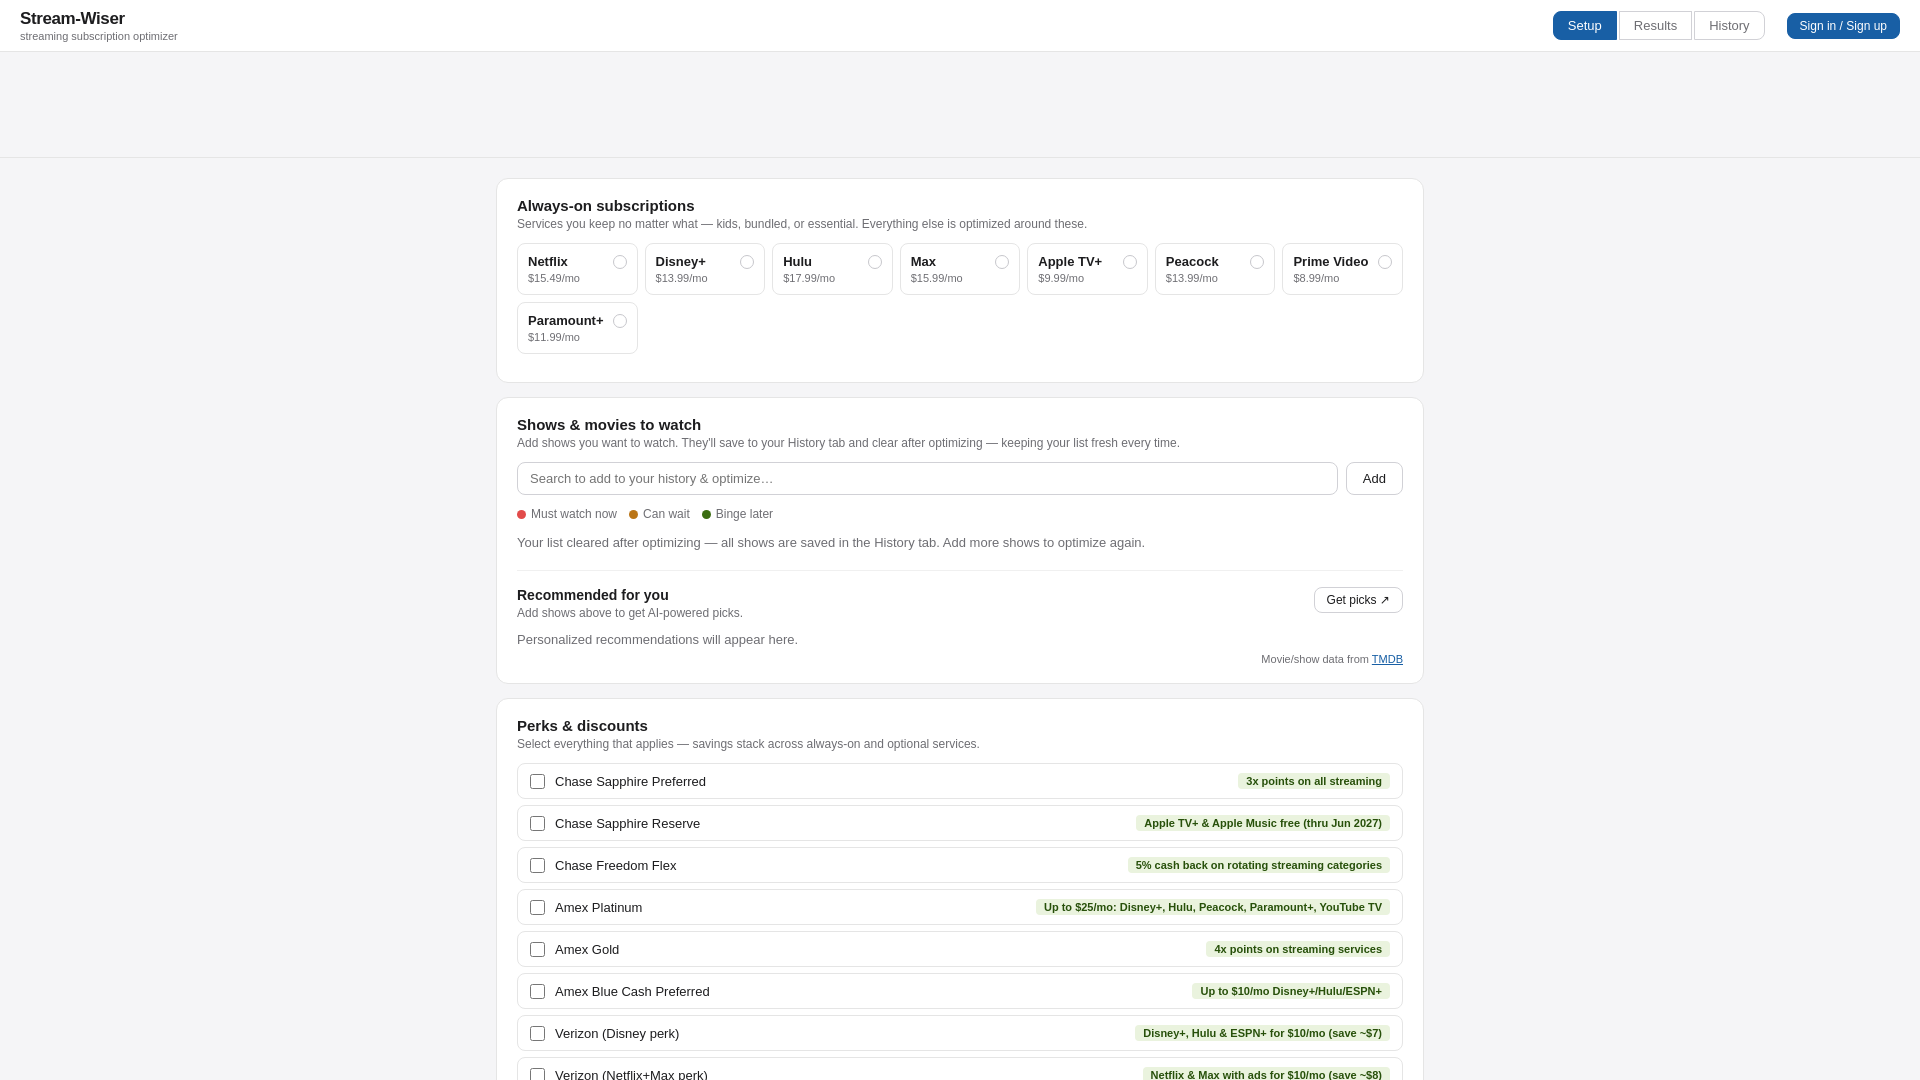1920x1080 pixels.
Task: Select Netflix as always-on subscription
Action: point(577,269)
